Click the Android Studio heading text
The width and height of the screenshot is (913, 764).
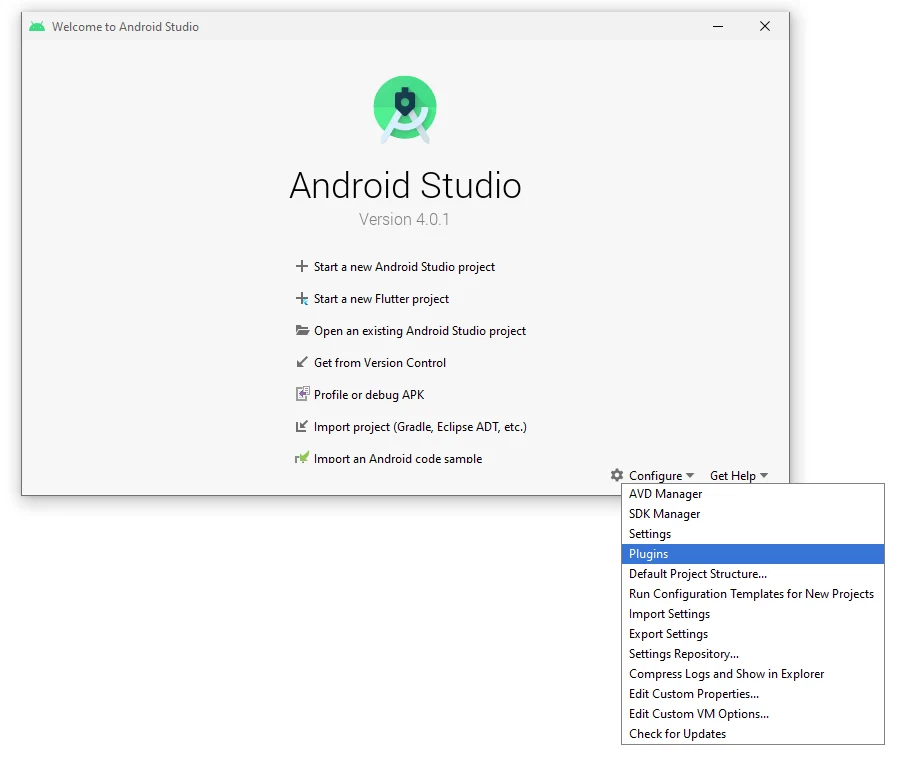pyautogui.click(x=405, y=185)
